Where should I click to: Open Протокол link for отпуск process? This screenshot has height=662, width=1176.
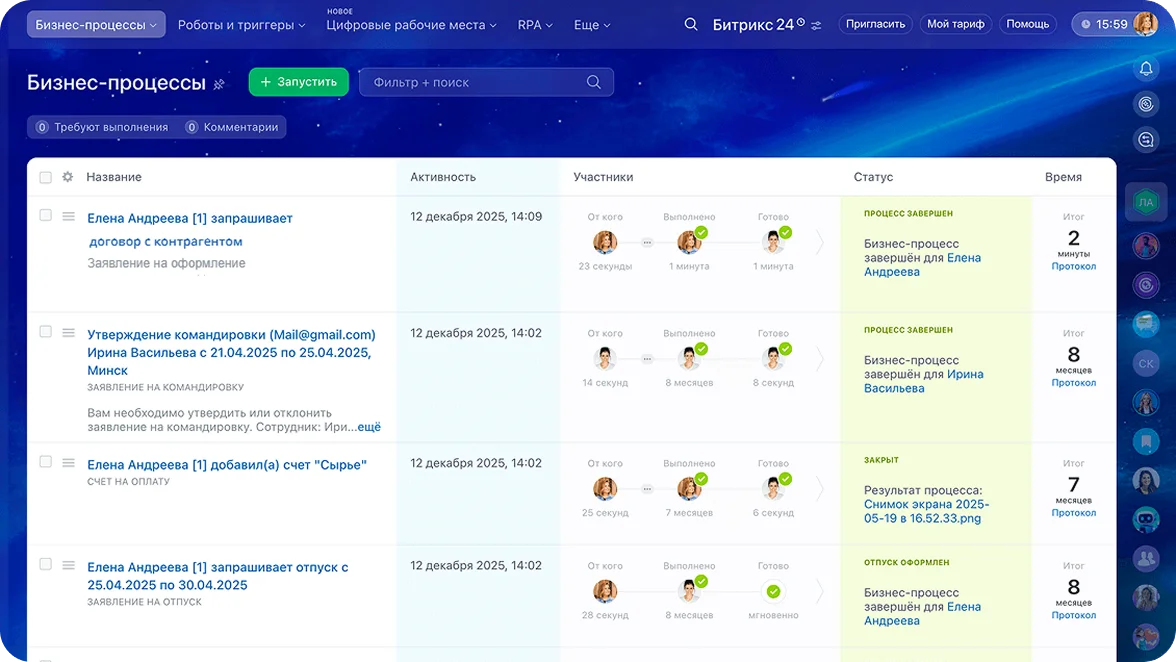1073,616
